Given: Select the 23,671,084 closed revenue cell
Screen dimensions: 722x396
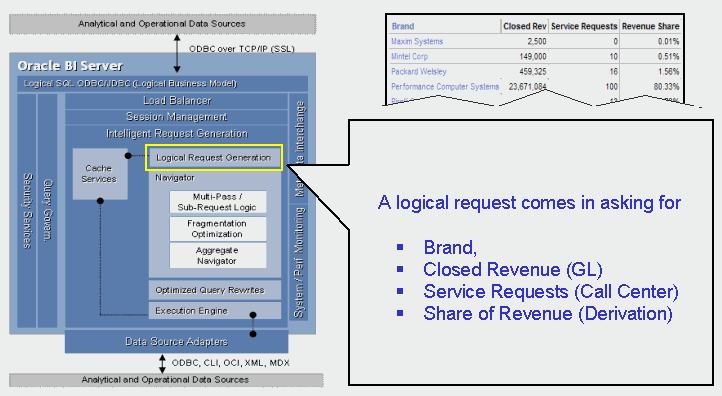Looking at the screenshot, I should tap(527, 87).
